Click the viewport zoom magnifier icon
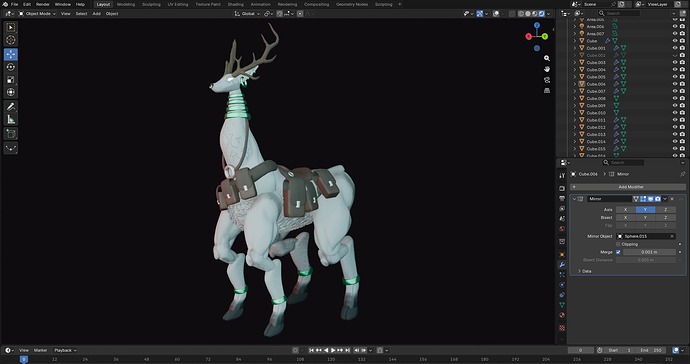This screenshot has height=364, width=690. 547,58
